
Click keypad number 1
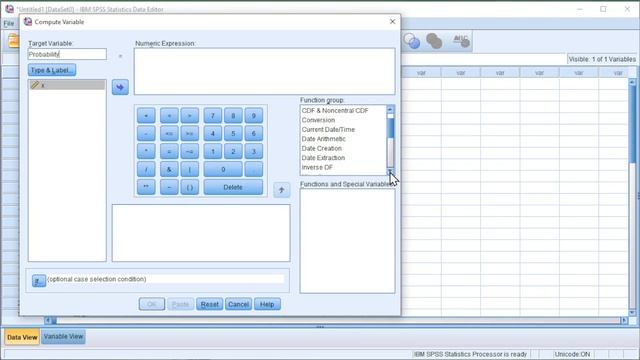213,151
